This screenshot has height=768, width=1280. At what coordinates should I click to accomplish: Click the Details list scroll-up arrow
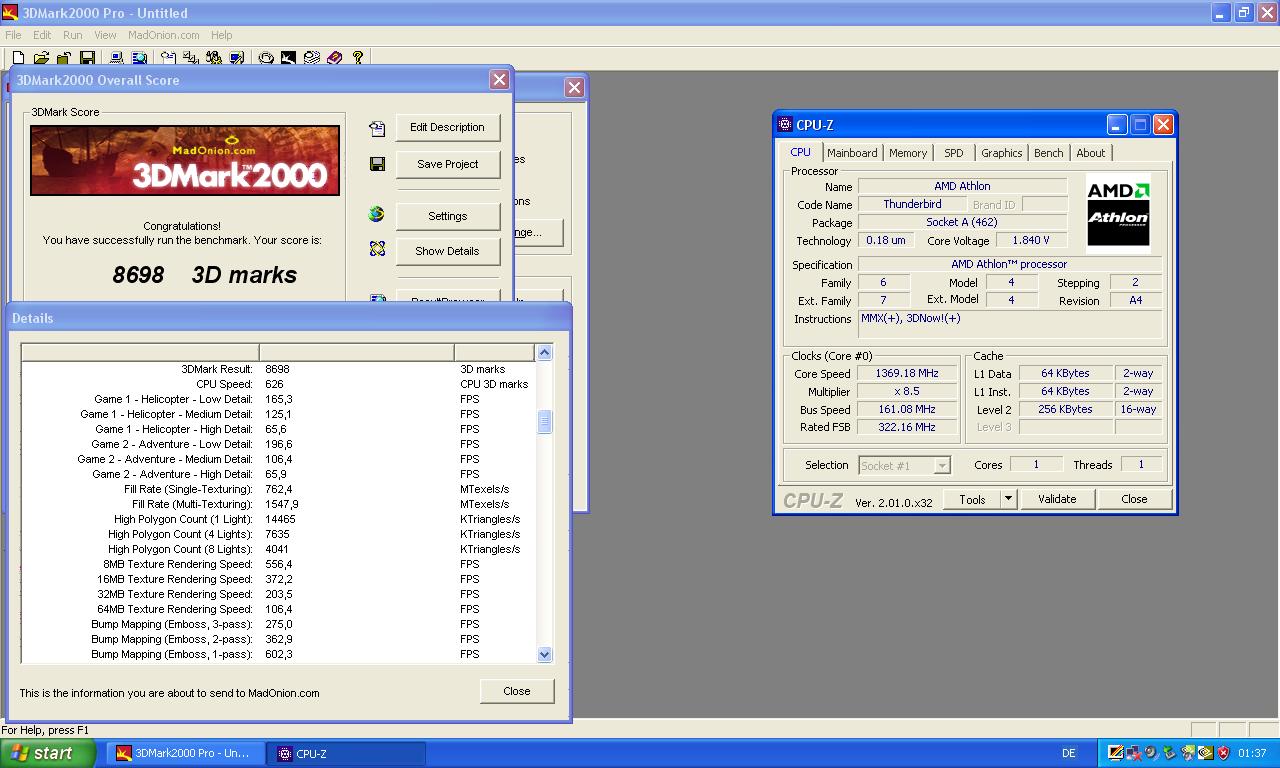point(544,352)
